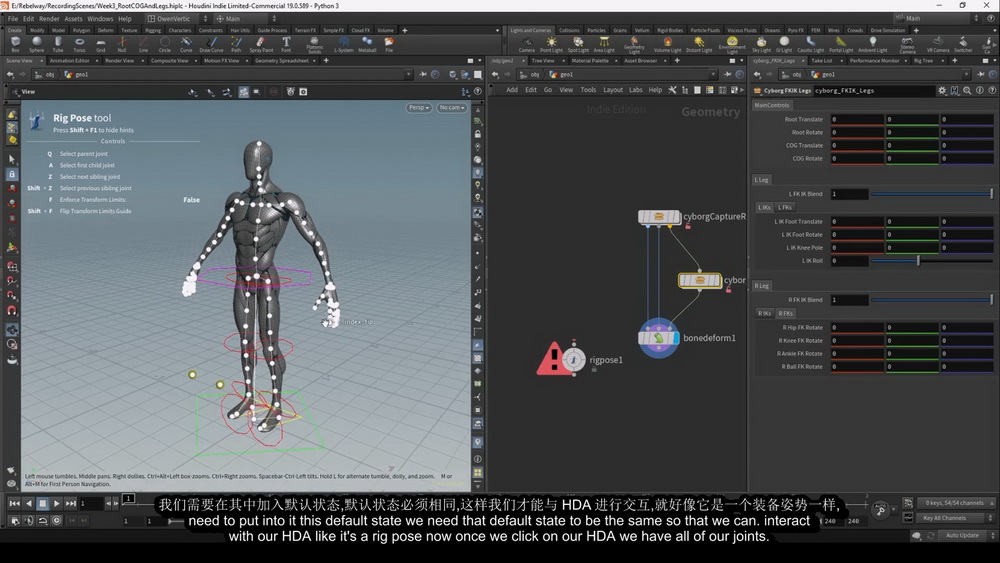Viewport: 1000px width, 563px height.
Task: Add a Camera from the lights shelf
Action: pyautogui.click(x=527, y=45)
